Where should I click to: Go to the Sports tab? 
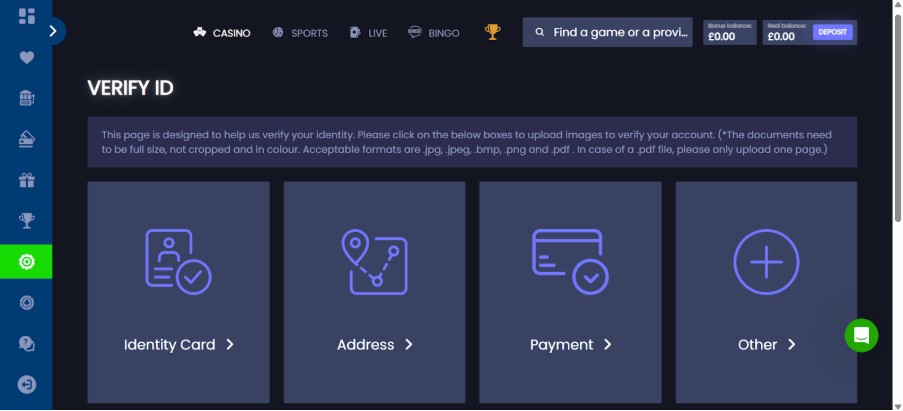click(x=300, y=33)
